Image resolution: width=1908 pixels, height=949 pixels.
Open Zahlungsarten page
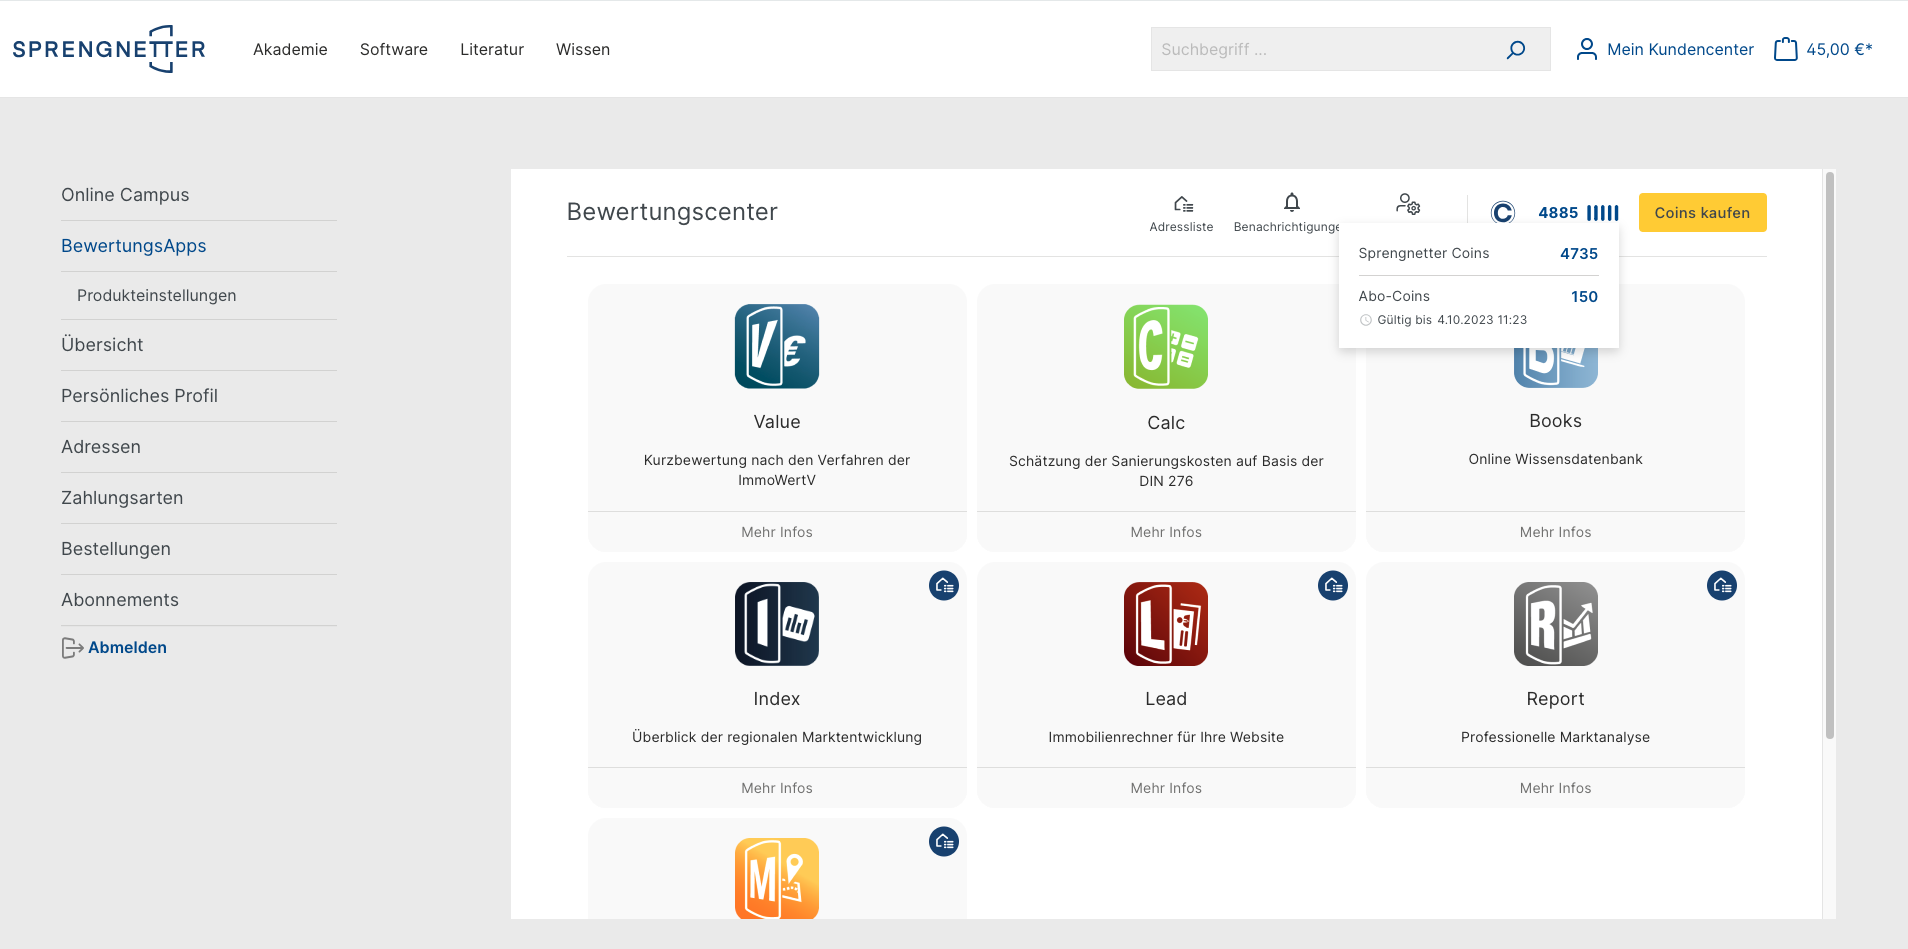click(x=122, y=498)
